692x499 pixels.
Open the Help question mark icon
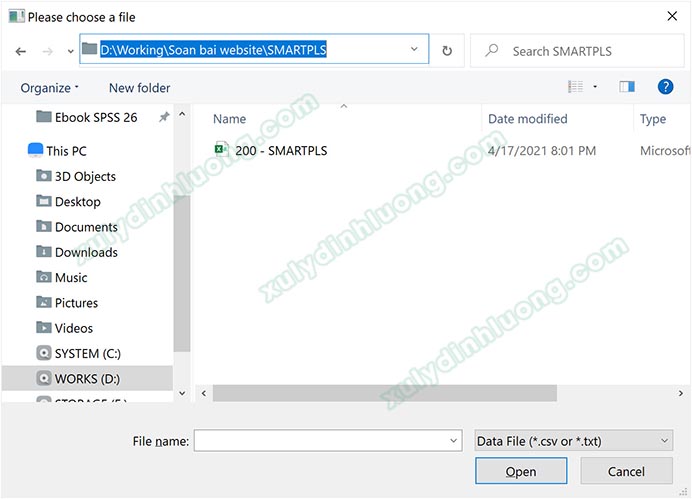(x=665, y=87)
